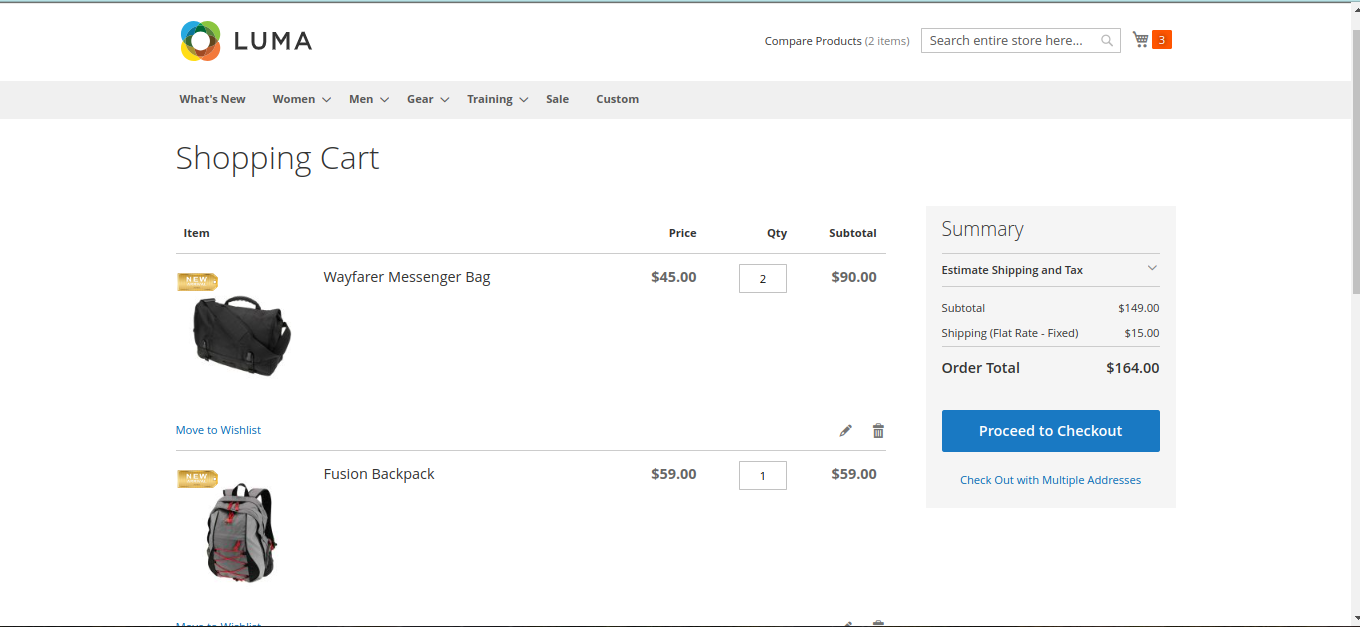Select the Custom menu item
Image resolution: width=1360 pixels, height=627 pixels.
click(617, 99)
